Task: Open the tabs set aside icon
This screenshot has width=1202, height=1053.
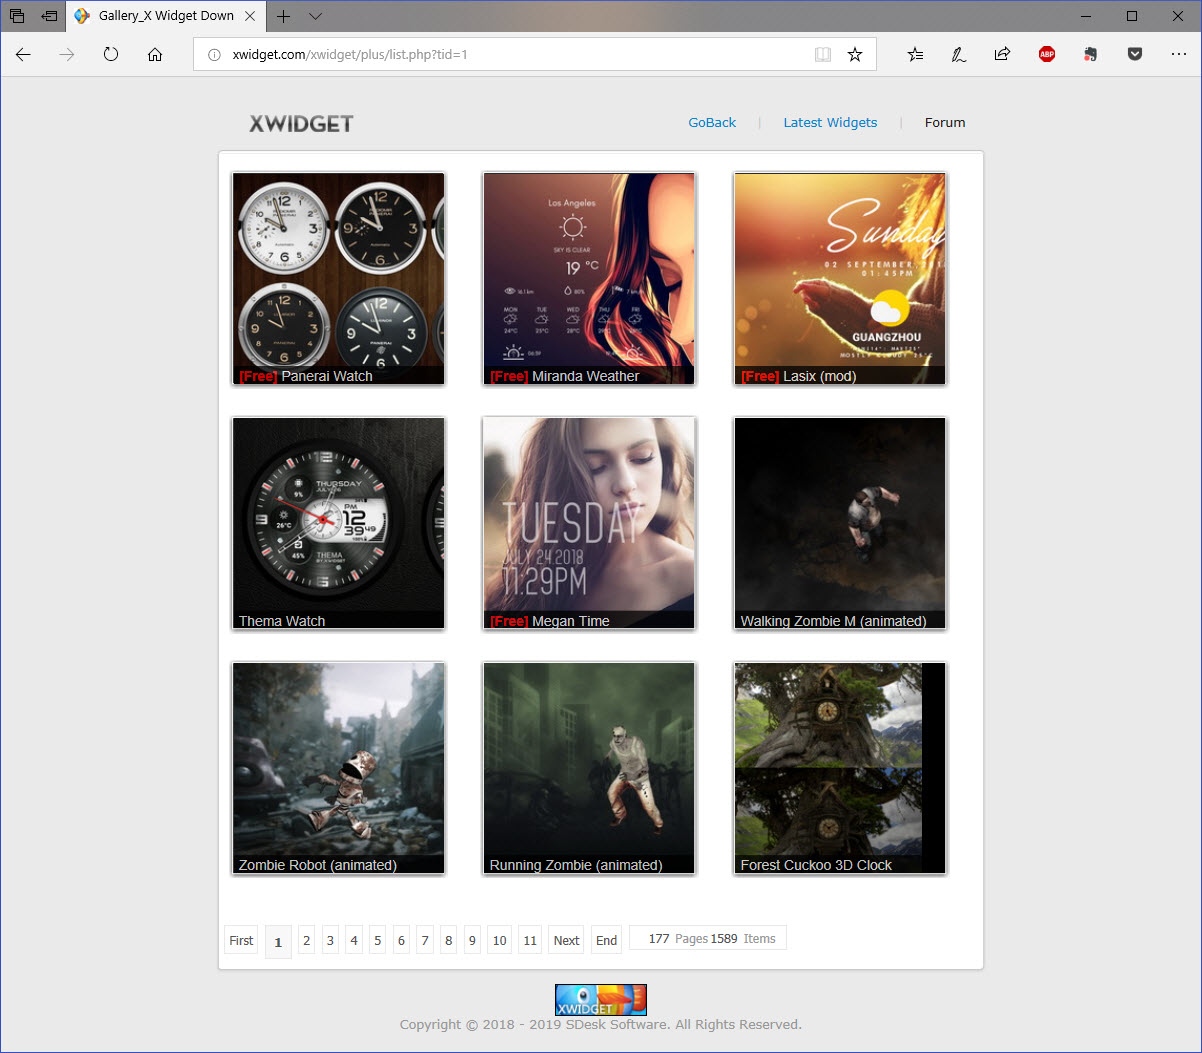Action: tap(17, 16)
